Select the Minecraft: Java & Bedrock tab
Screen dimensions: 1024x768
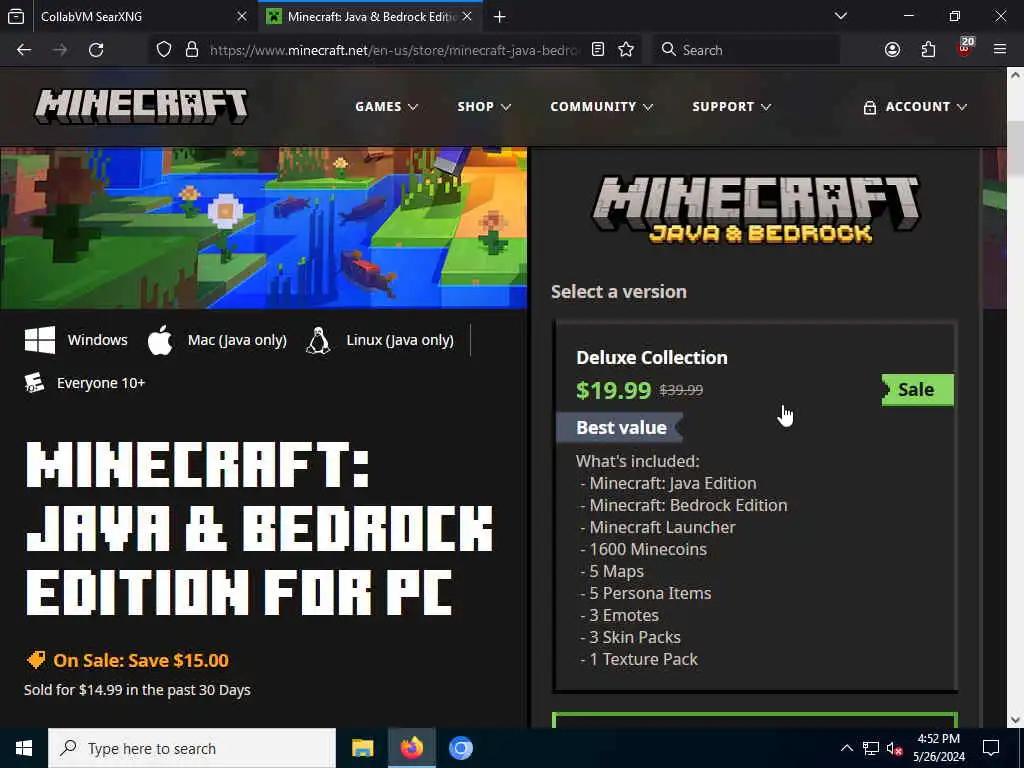click(x=370, y=17)
